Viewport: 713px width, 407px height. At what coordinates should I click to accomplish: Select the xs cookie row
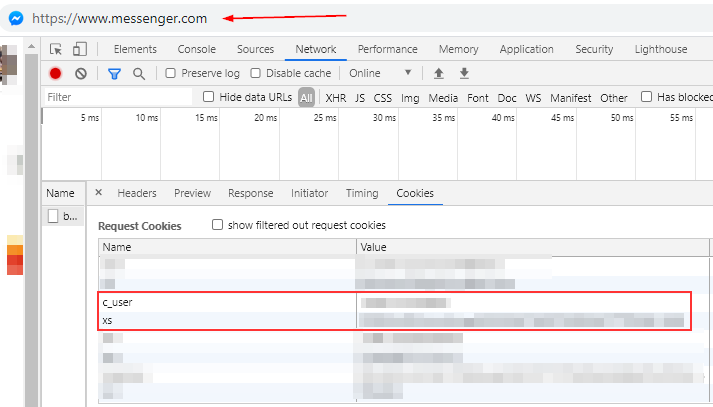point(395,320)
